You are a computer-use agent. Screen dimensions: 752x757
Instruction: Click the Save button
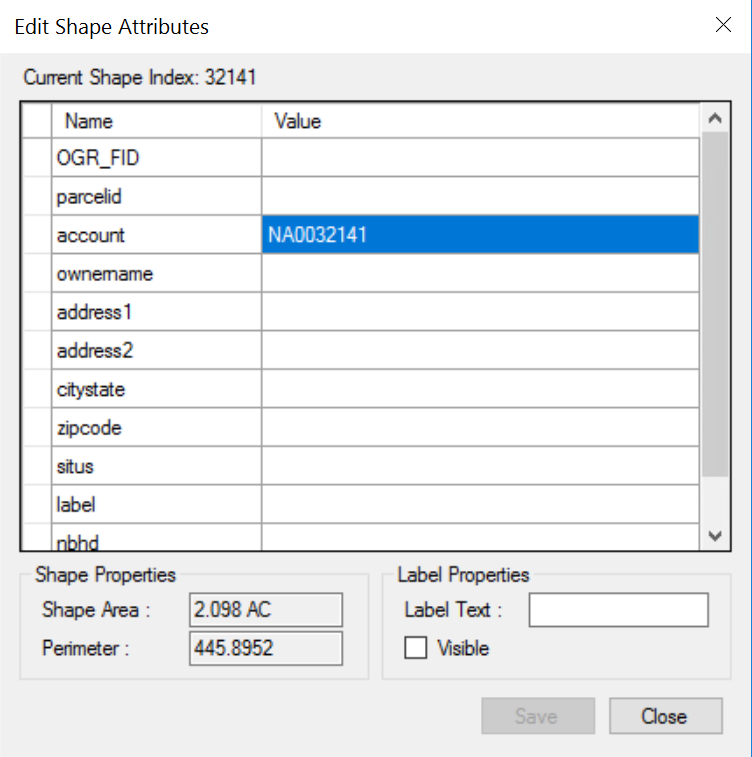coord(538,716)
